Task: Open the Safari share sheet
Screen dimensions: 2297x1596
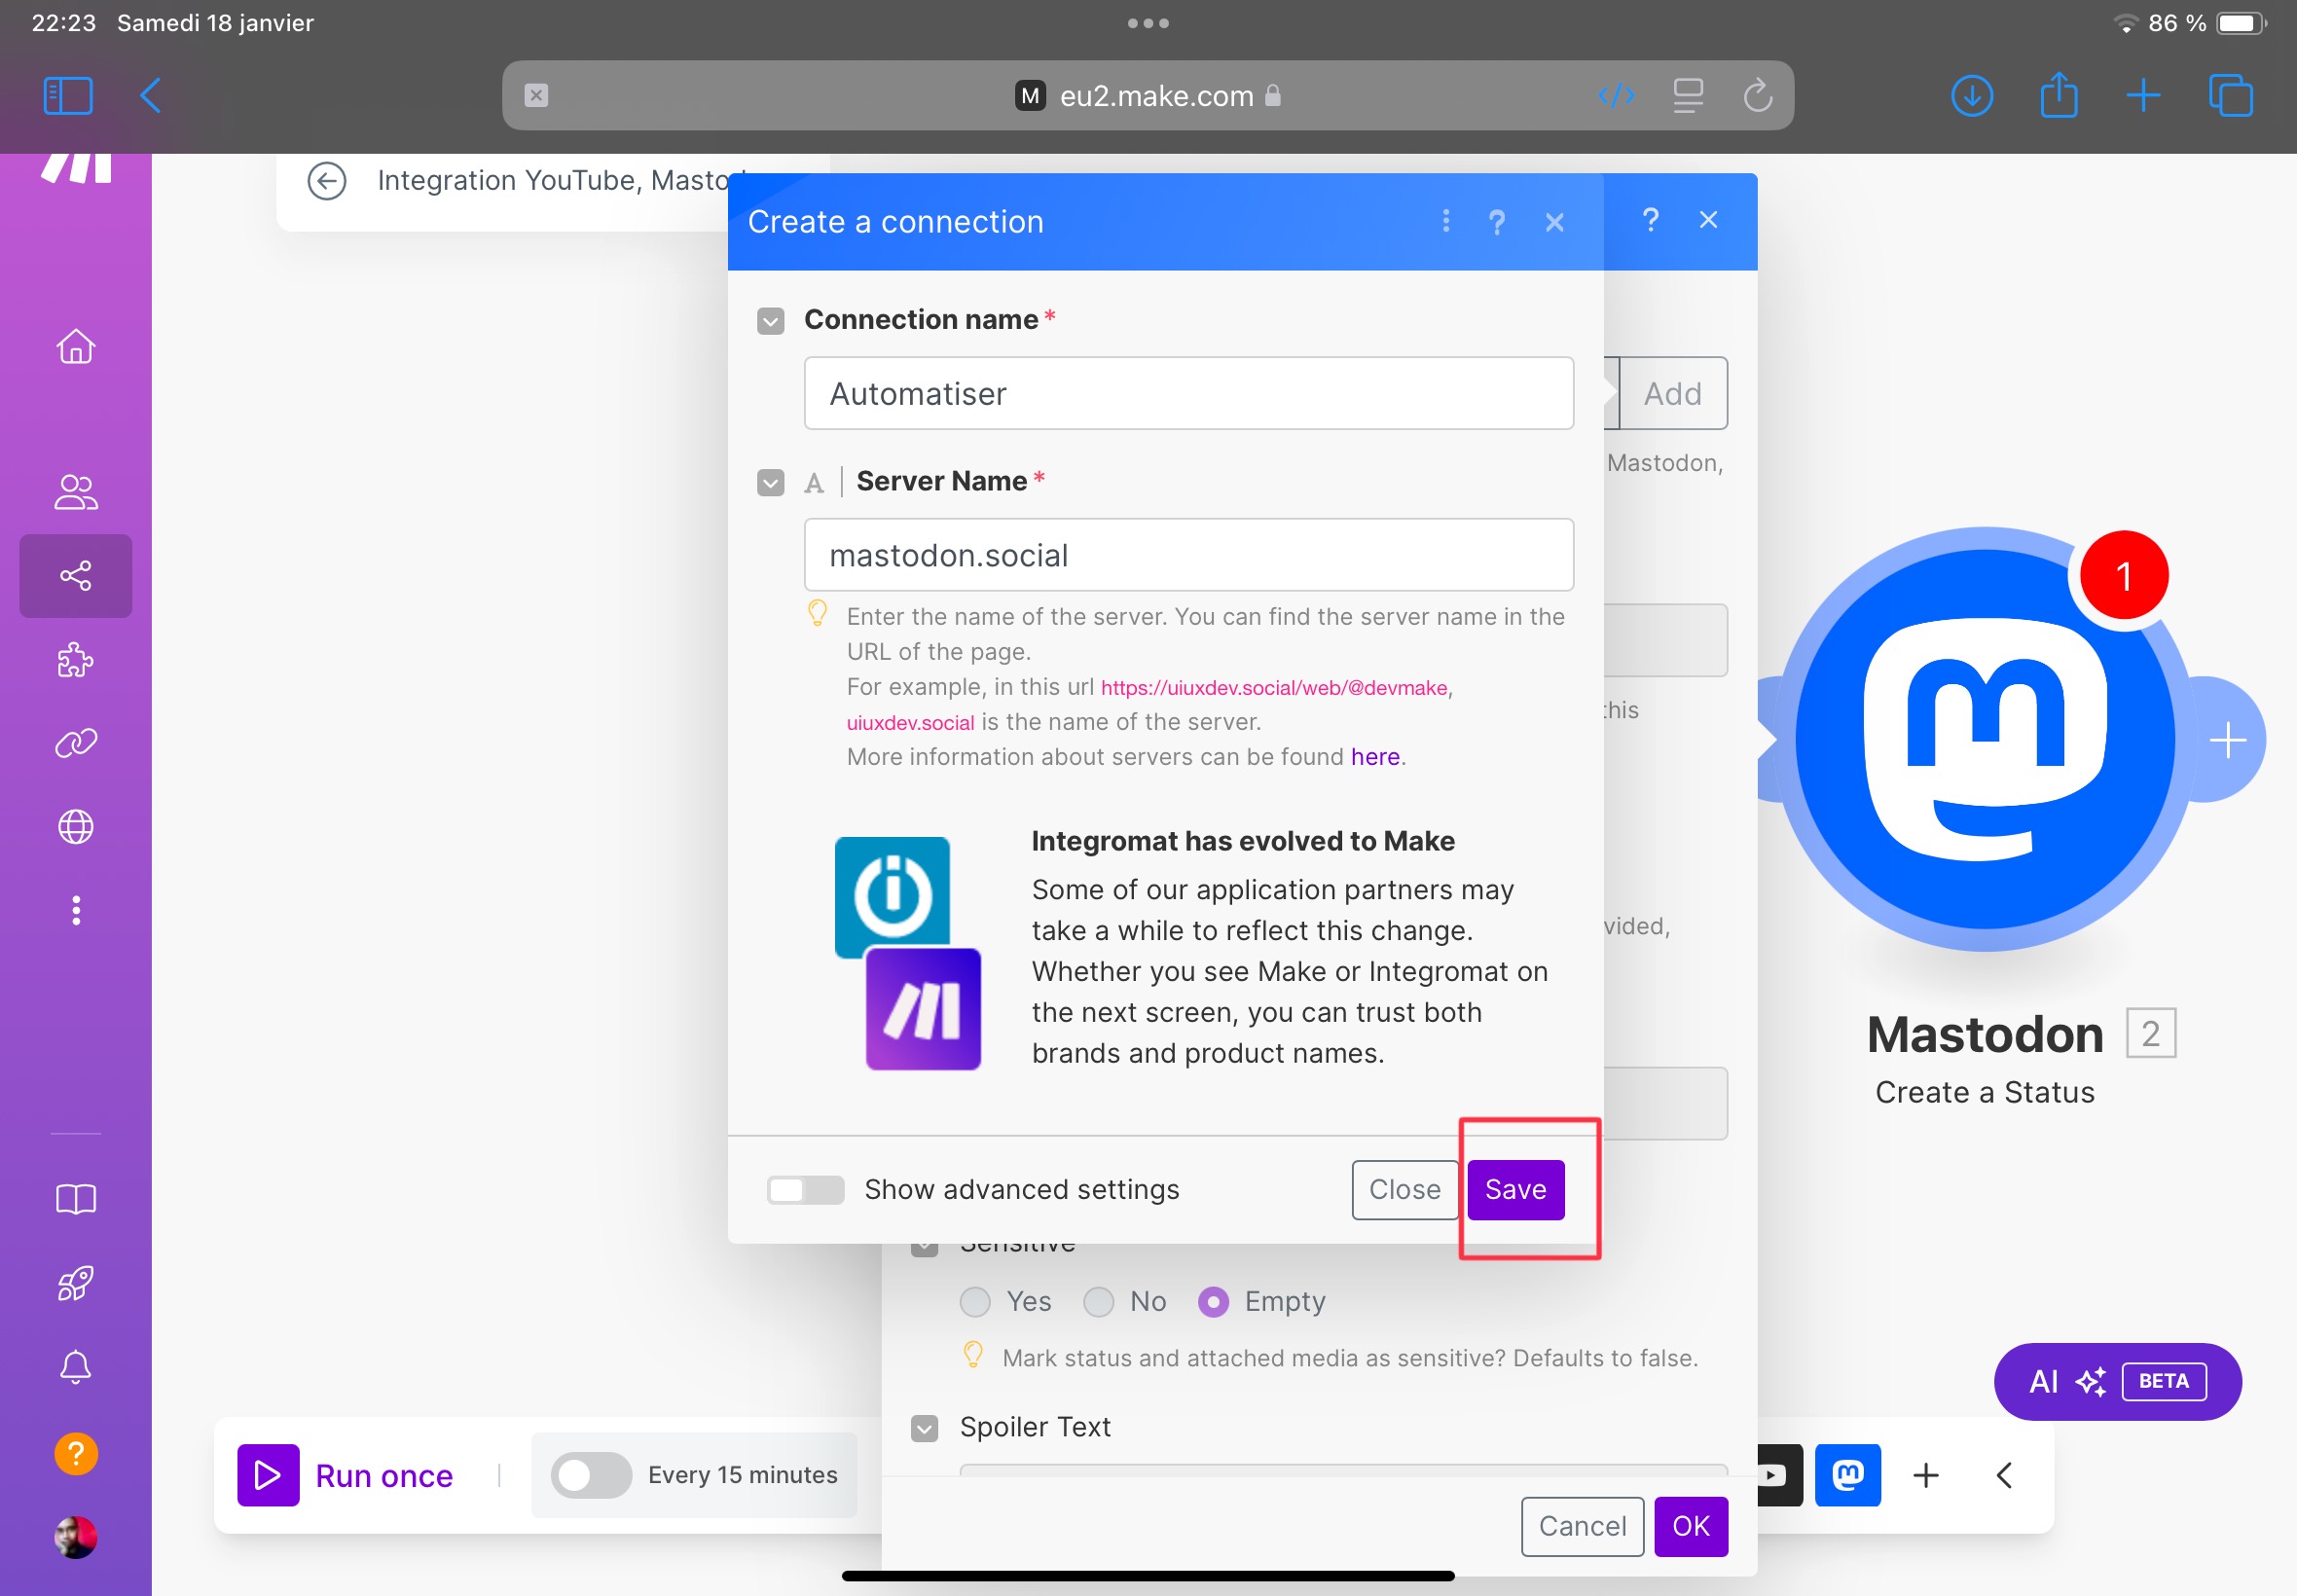Action: pyautogui.click(x=2059, y=96)
